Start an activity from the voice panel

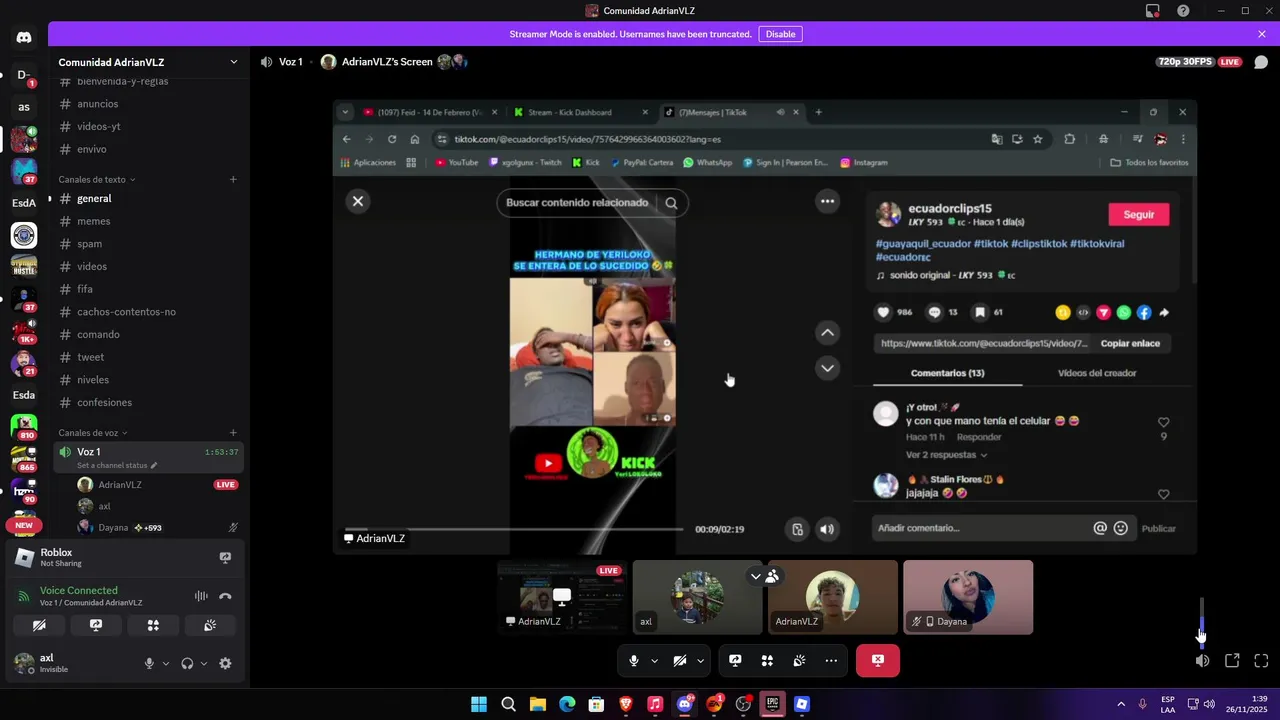(153, 625)
